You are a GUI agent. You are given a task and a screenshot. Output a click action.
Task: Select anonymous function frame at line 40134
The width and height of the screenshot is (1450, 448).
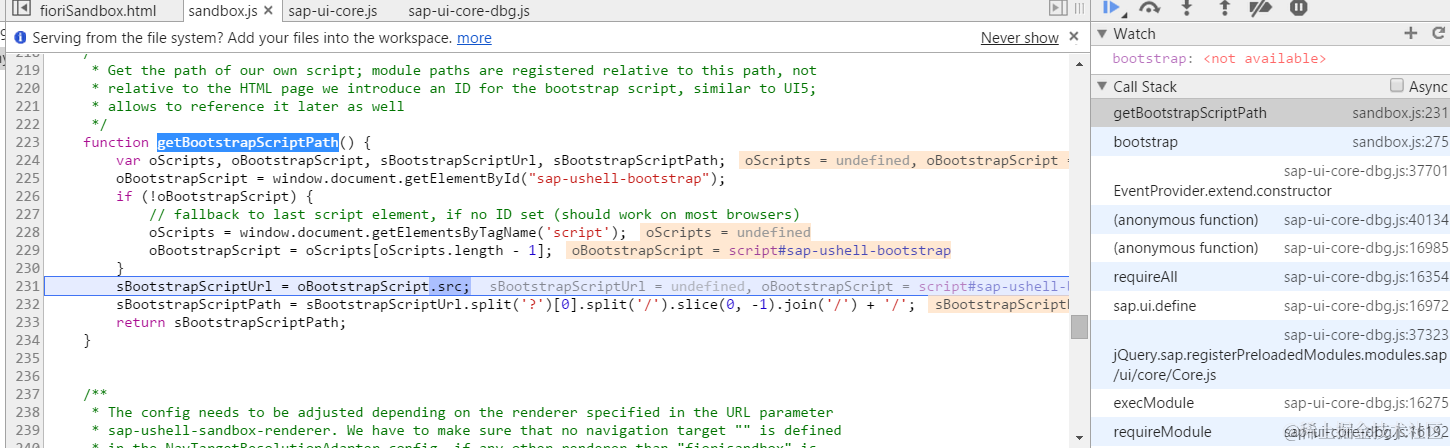[1270, 220]
